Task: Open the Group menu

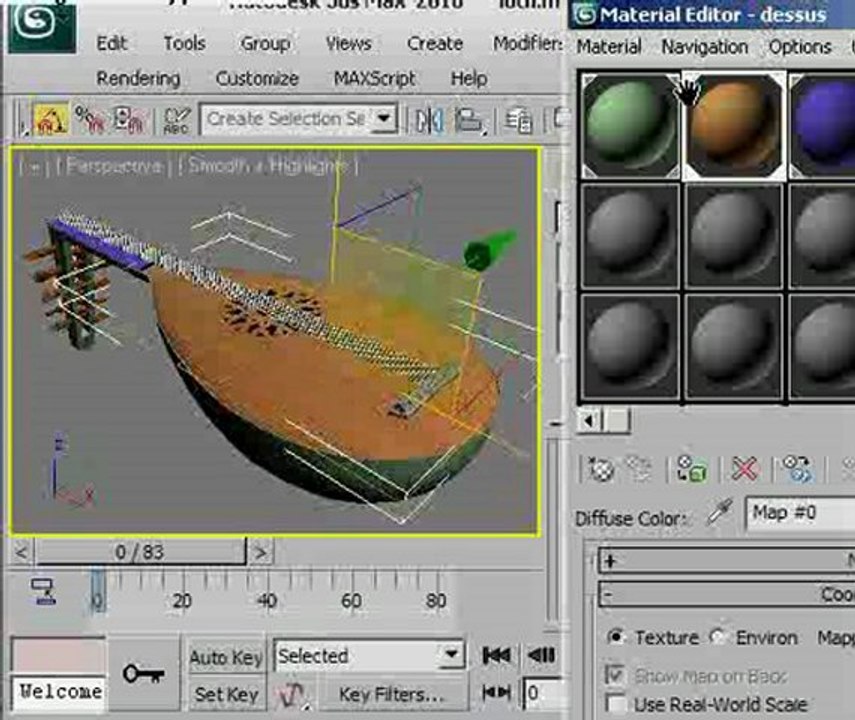Action: click(265, 43)
